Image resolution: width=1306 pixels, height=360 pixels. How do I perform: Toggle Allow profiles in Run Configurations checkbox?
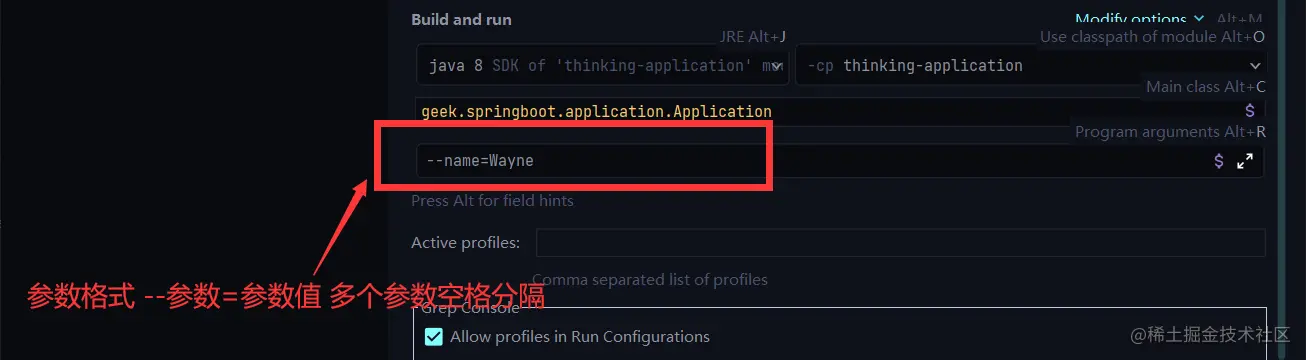[x=433, y=337]
